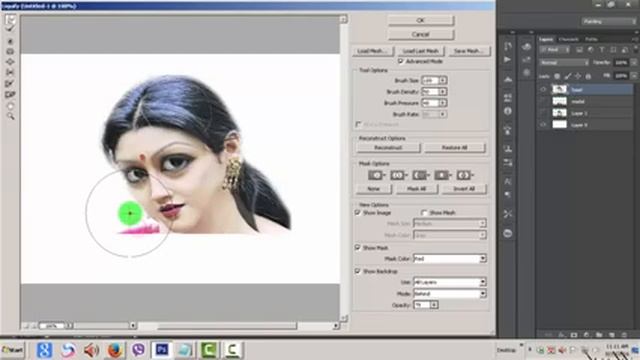The image size is (640, 360).
Task: Click the lock transparent pixels icon
Action: coord(557,76)
